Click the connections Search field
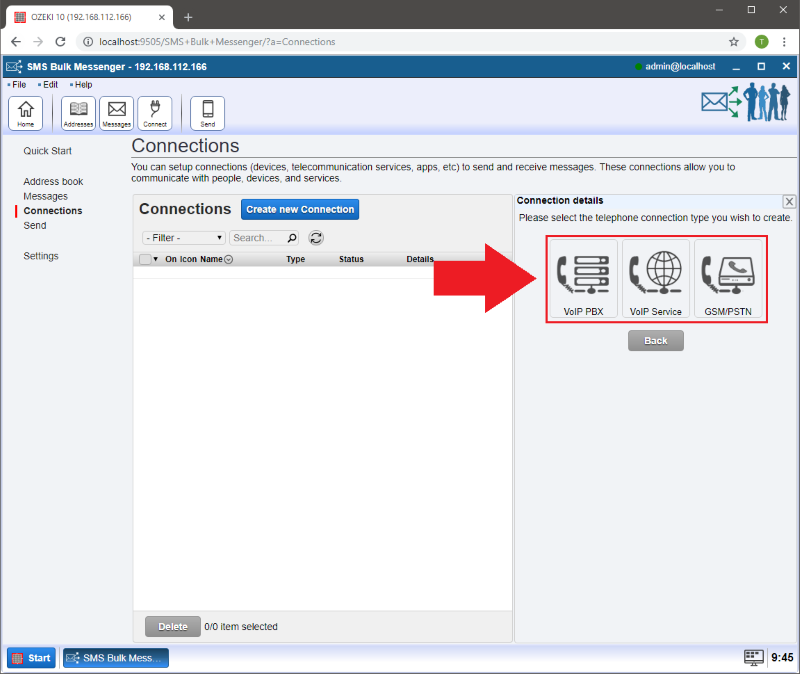This screenshot has height=674, width=800. [x=258, y=238]
